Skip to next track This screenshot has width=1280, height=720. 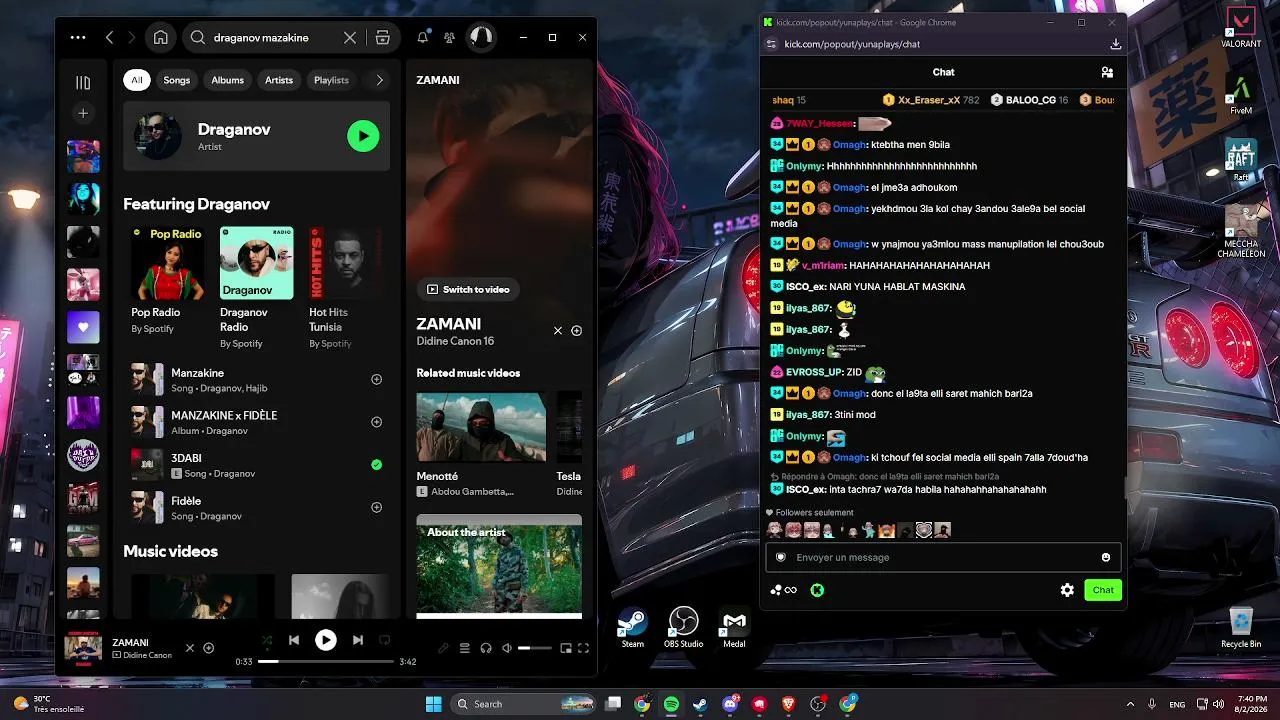point(358,640)
